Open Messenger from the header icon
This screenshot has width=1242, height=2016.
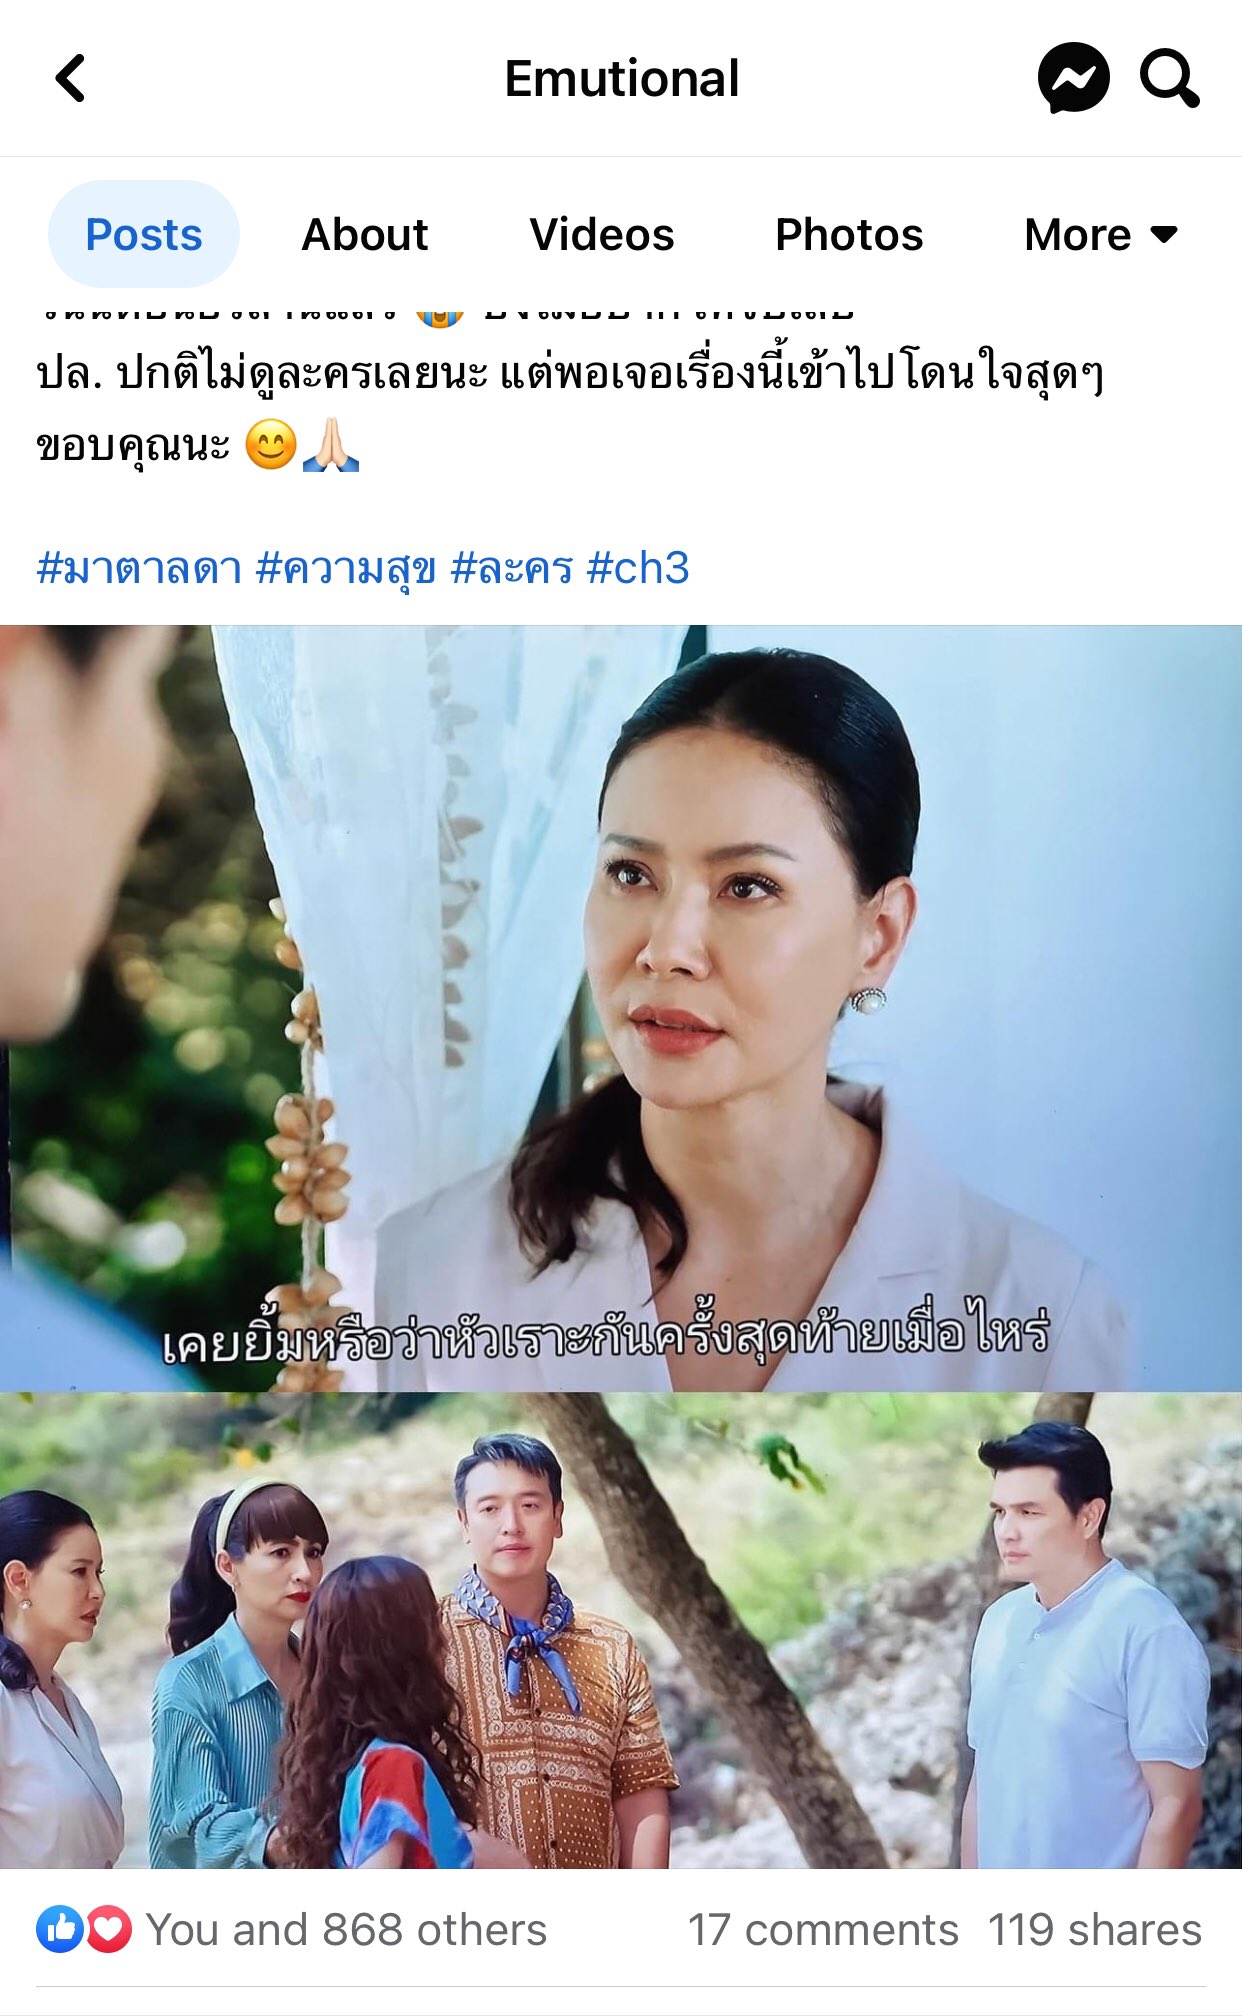[1073, 78]
